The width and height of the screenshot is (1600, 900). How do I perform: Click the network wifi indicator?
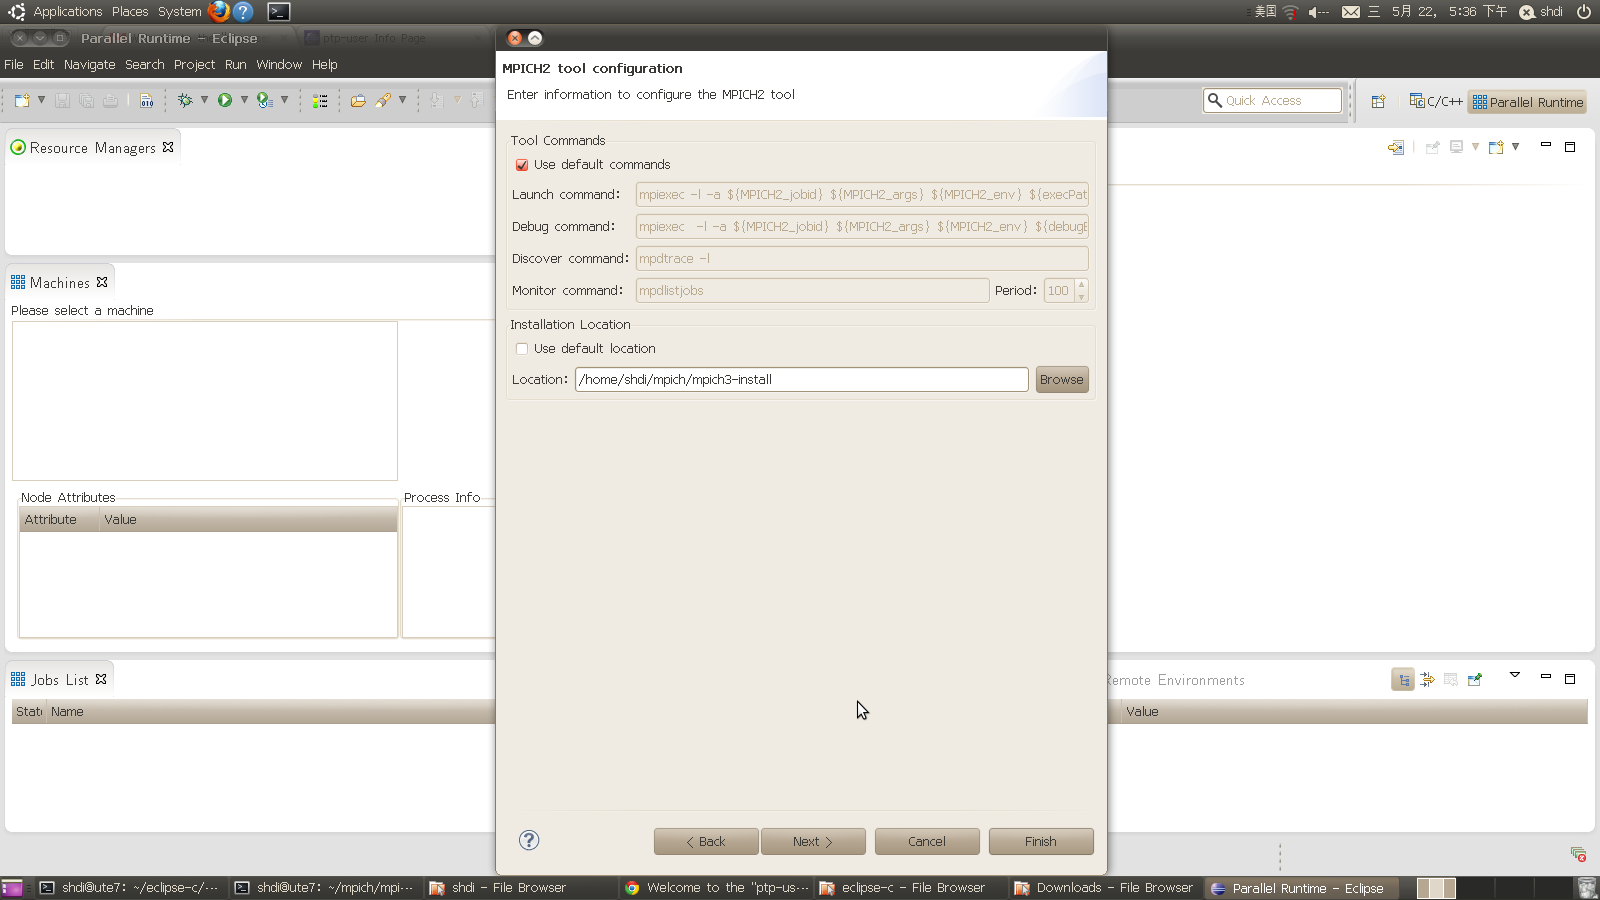(x=1291, y=12)
